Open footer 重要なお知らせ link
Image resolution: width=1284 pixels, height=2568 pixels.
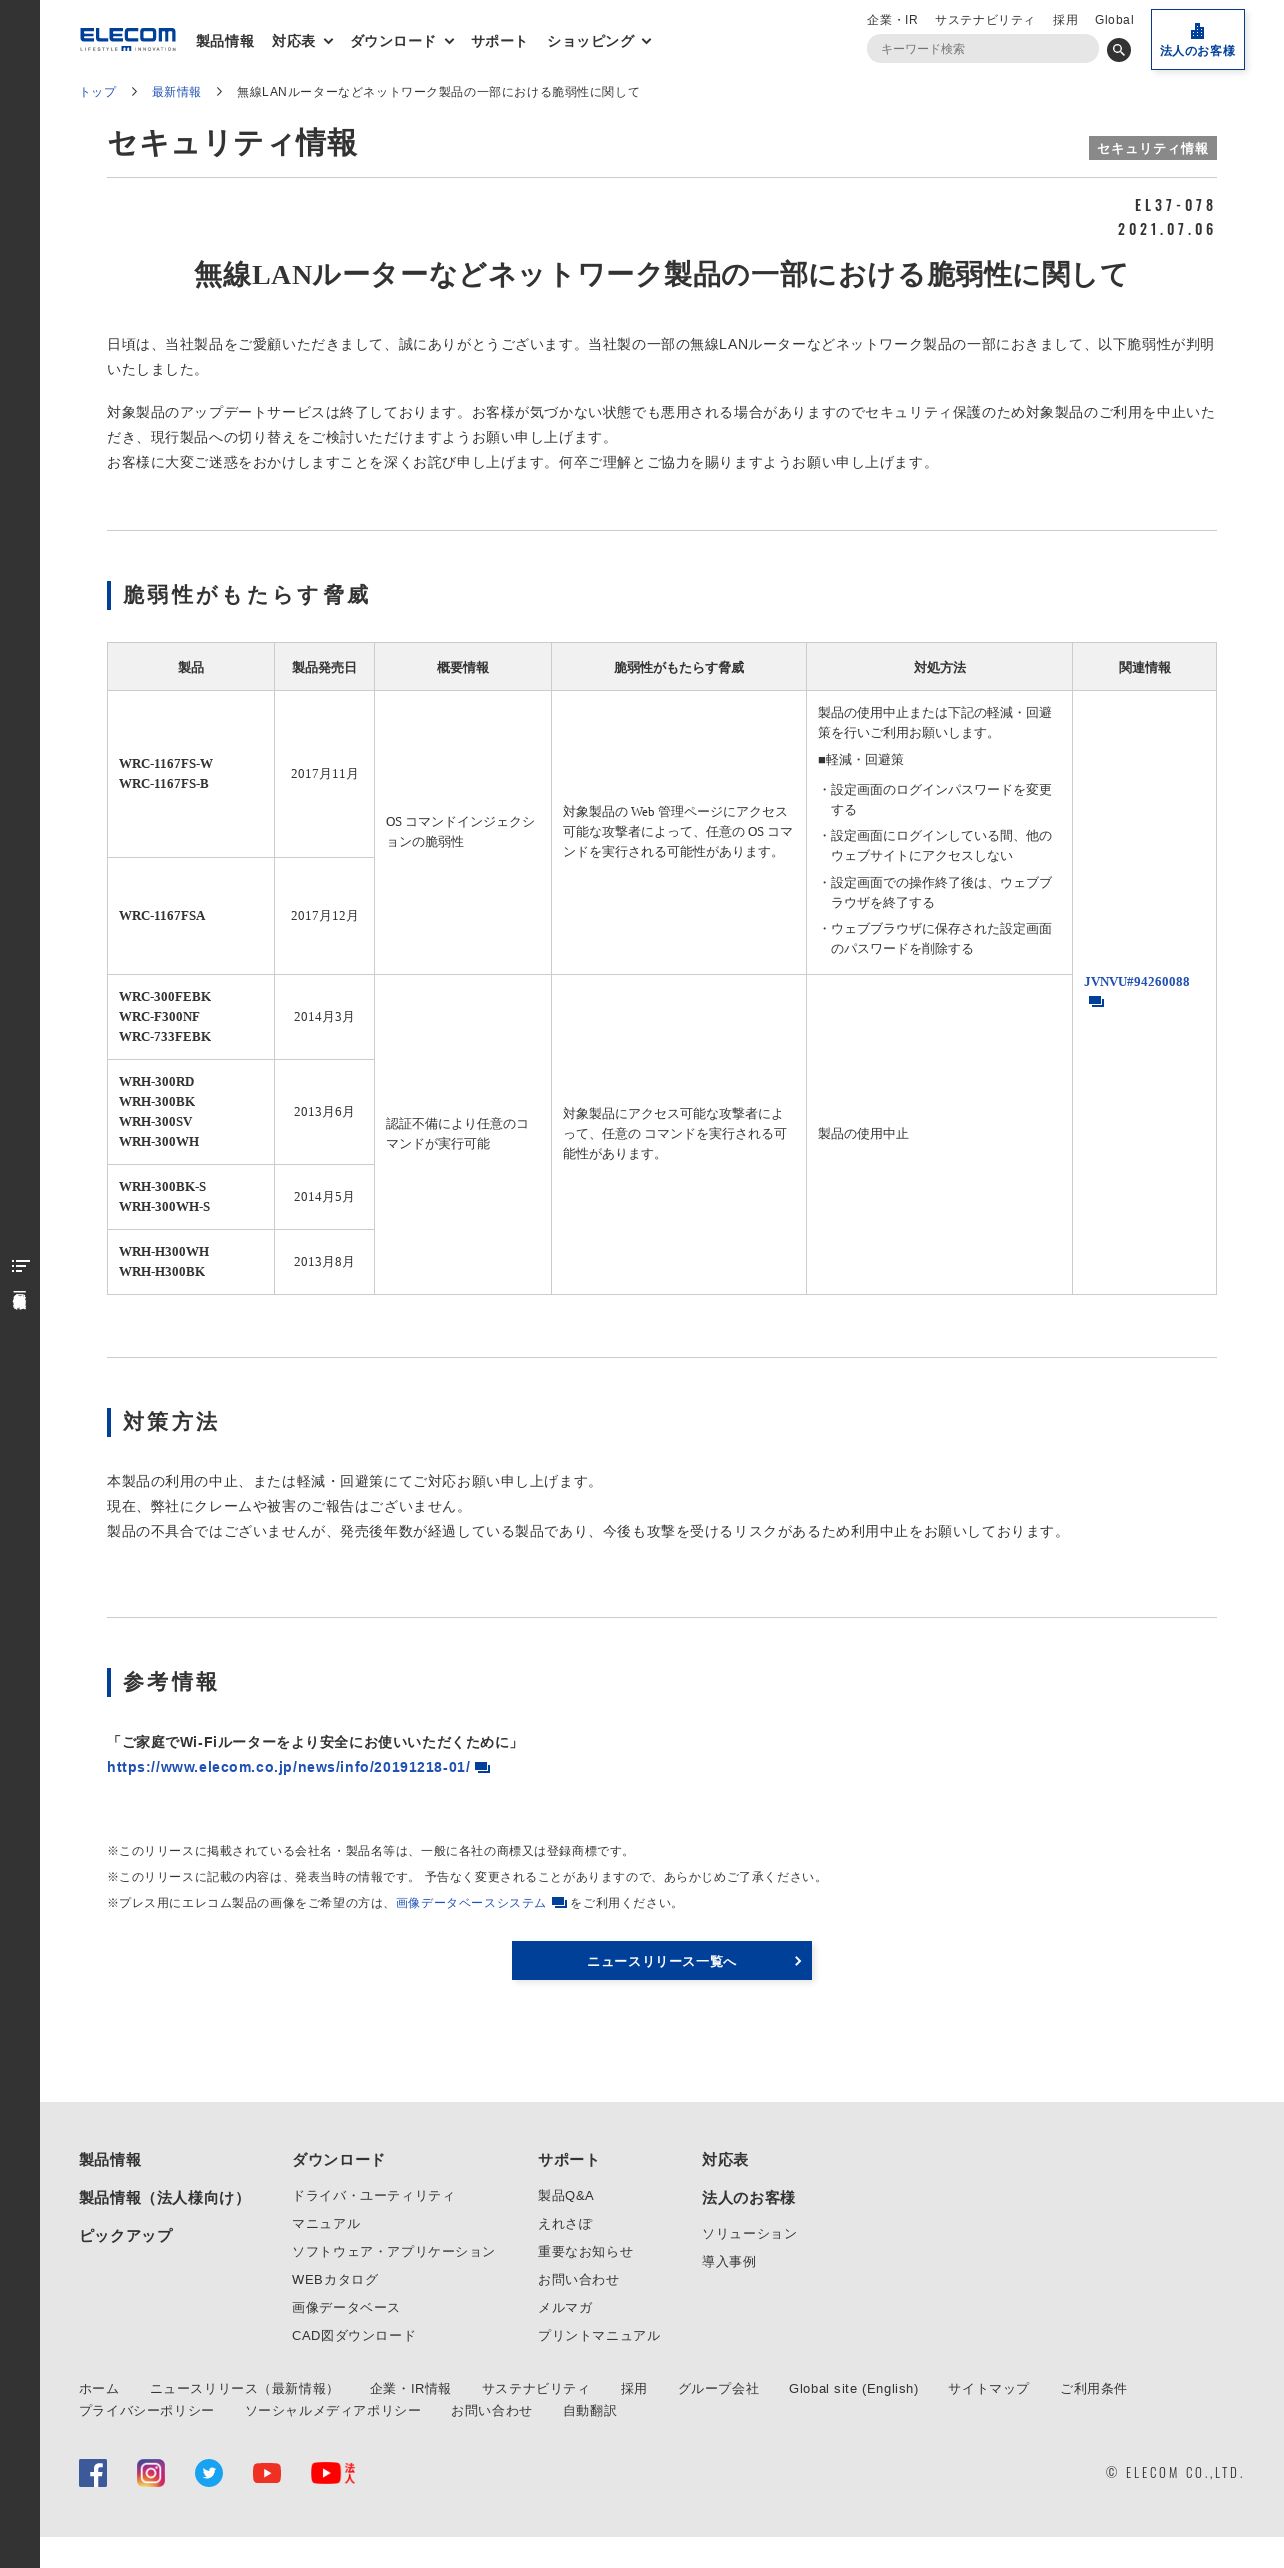pos(585,2251)
